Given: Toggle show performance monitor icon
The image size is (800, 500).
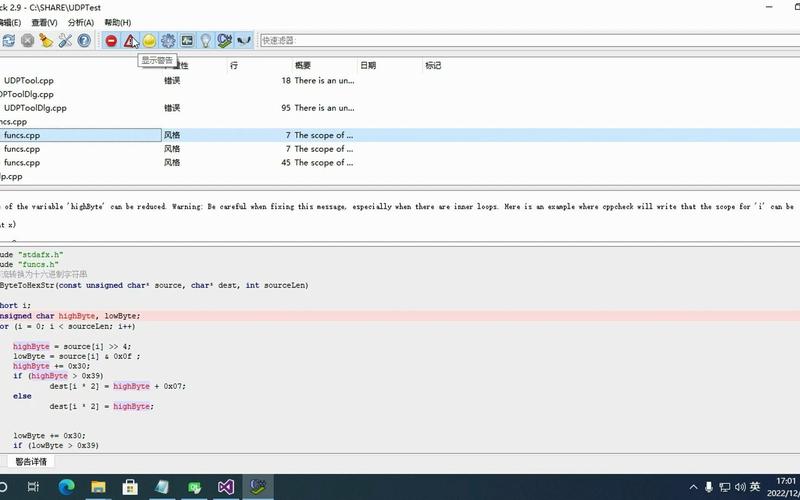Looking at the screenshot, I should pos(187,40).
